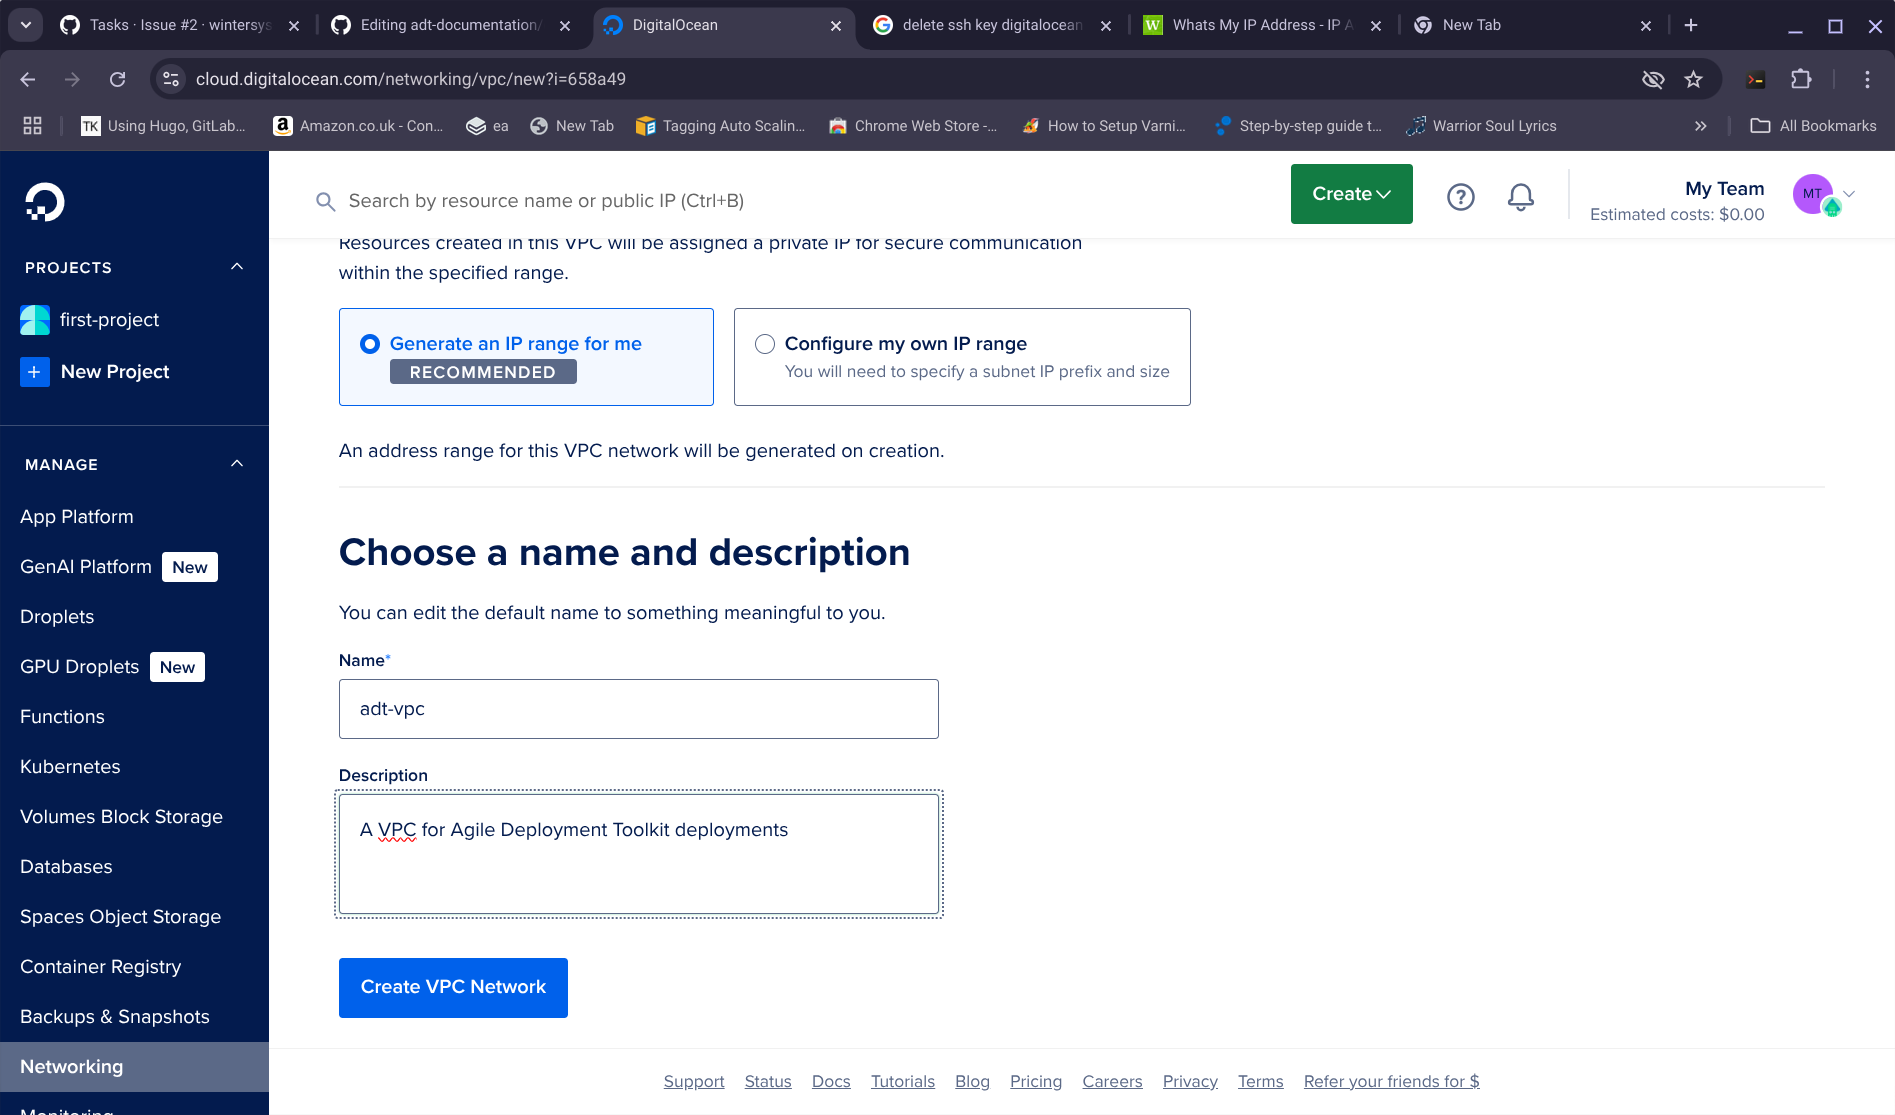
Task: Reload the page using refresh icon
Action: tap(118, 79)
